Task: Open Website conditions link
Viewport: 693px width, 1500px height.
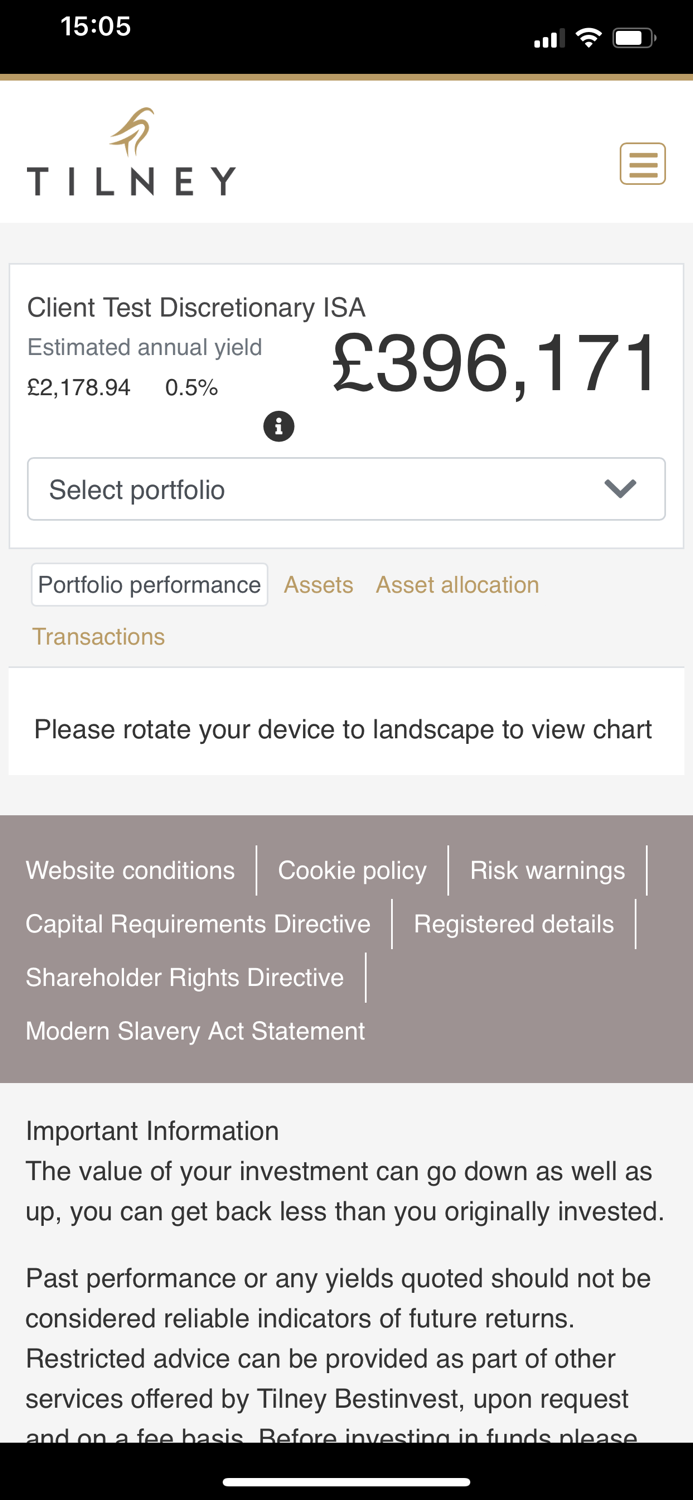Action: pos(130,870)
